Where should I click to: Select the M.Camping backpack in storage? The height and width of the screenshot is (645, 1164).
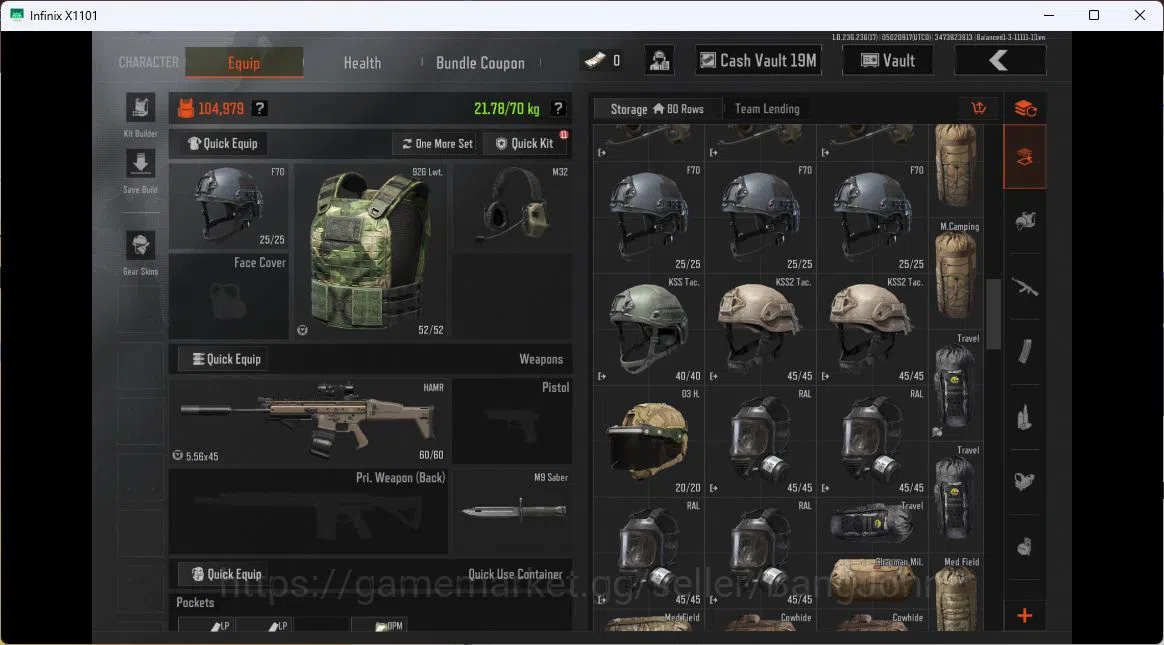[x=956, y=276]
